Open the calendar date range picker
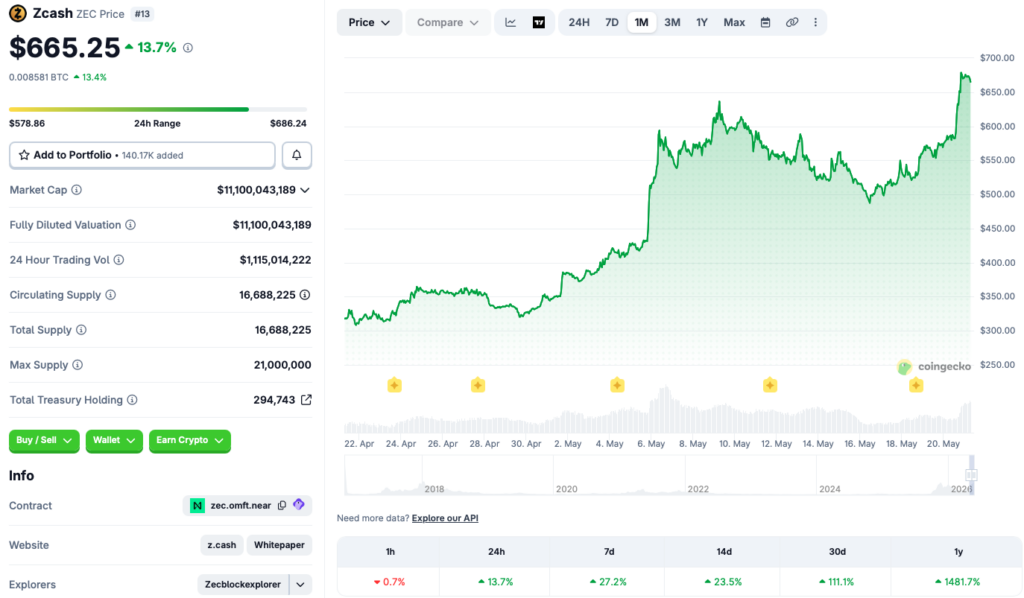 click(x=765, y=22)
